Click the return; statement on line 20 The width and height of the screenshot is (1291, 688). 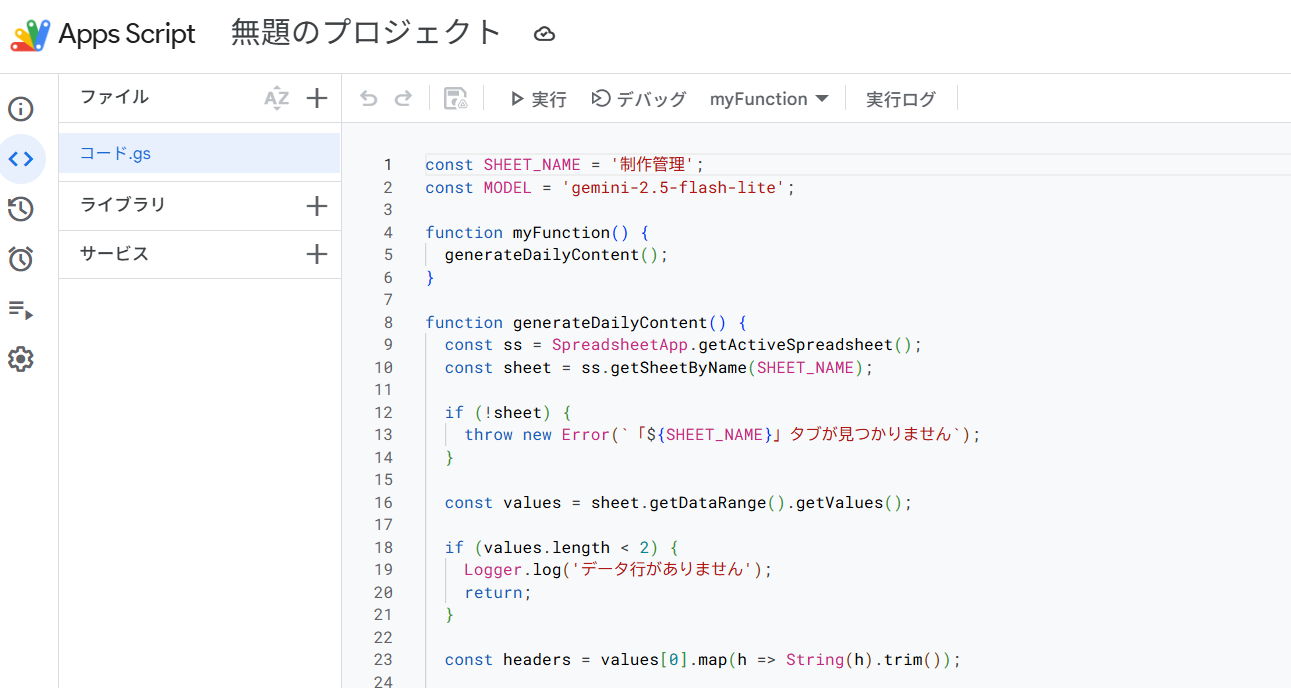point(498,593)
